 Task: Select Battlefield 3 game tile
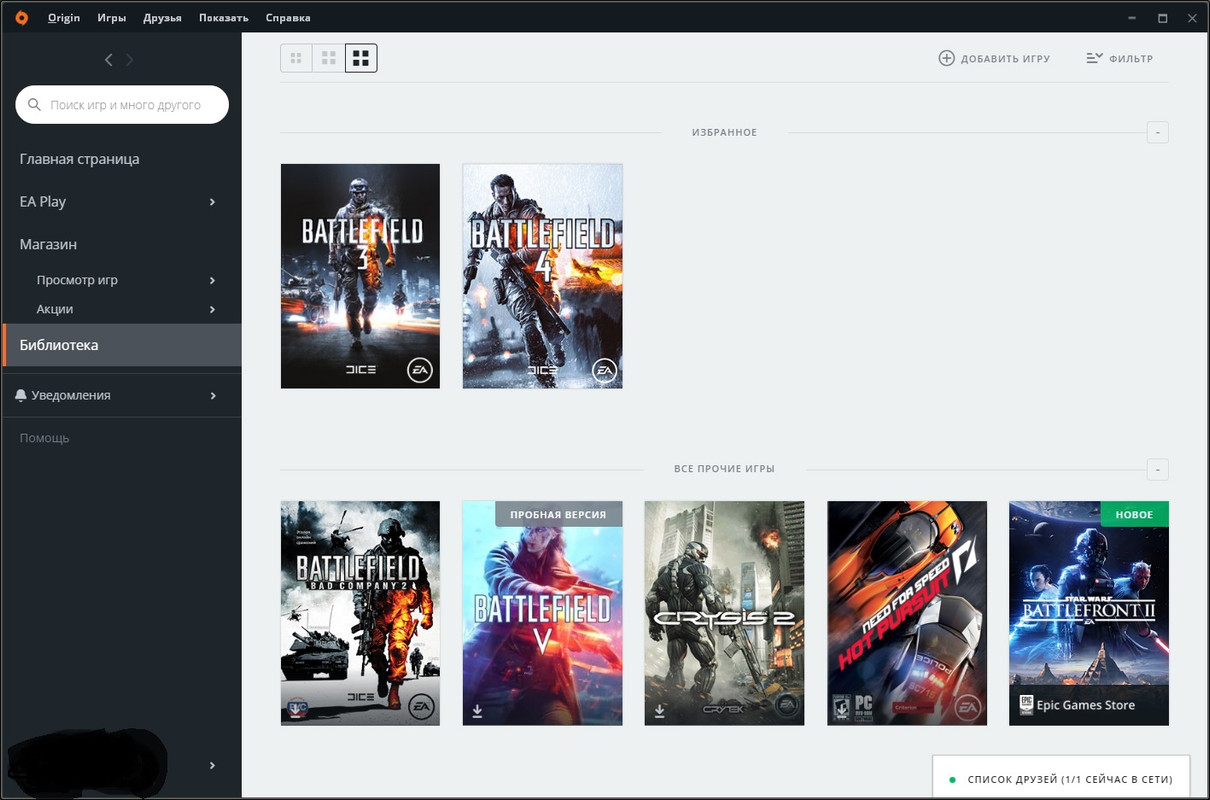pyautogui.click(x=360, y=276)
